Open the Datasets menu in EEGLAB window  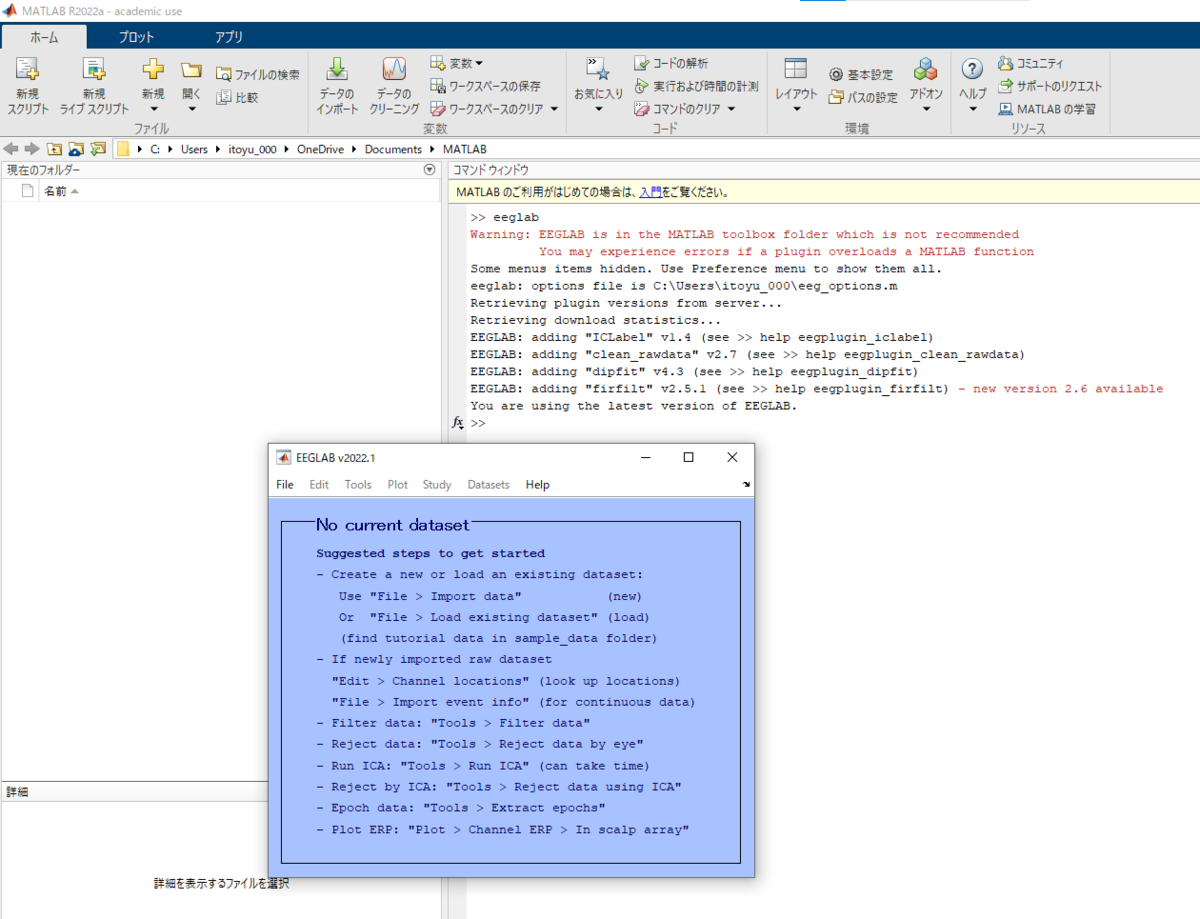click(489, 485)
